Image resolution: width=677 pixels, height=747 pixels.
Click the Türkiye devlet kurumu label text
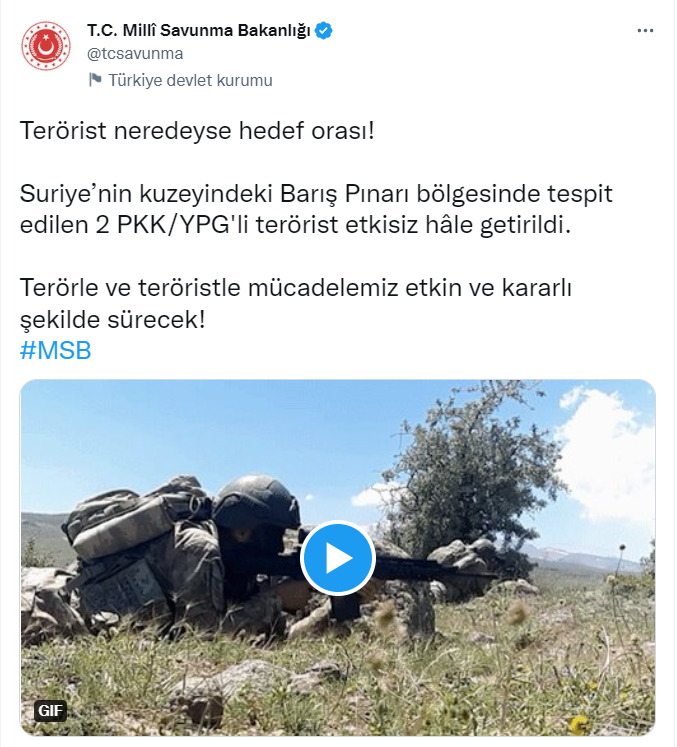coord(190,81)
